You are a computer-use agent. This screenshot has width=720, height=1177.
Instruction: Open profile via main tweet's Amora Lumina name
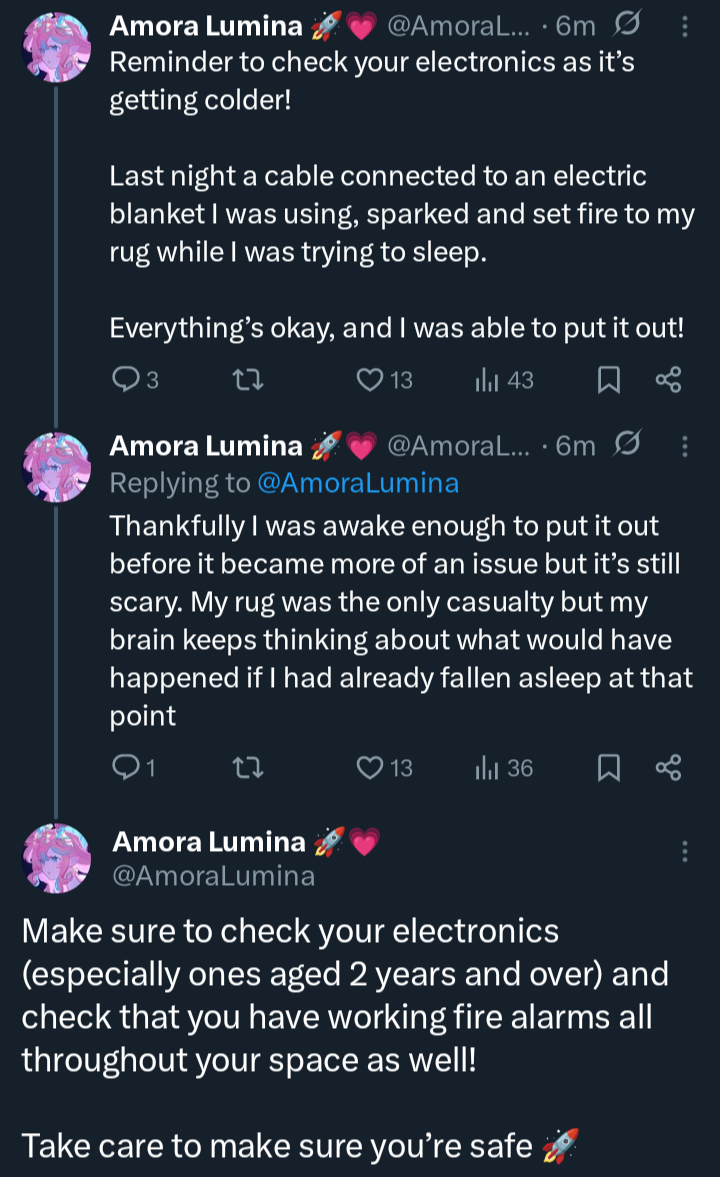(210, 843)
